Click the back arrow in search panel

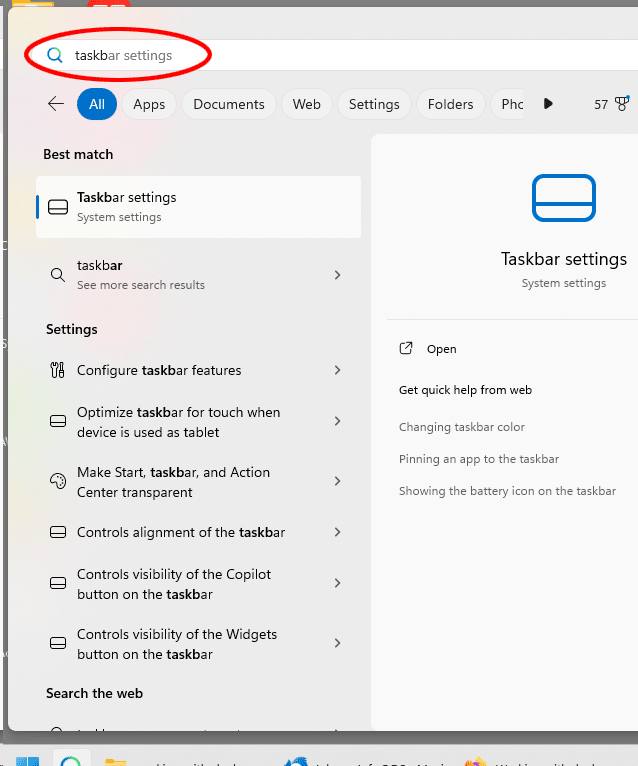click(56, 104)
